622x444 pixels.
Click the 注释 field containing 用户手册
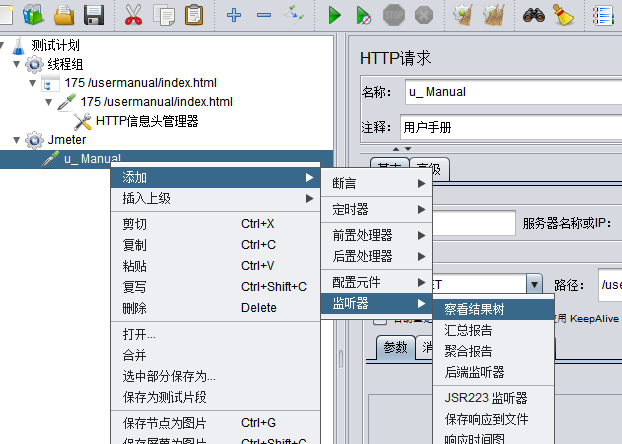[511, 127]
